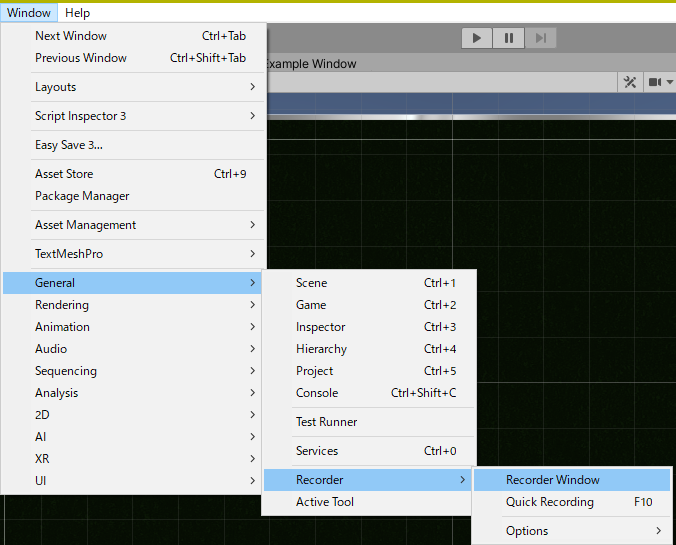Screen dimensions: 676x545
Task: Expand the UI submenu
Action: (132, 481)
